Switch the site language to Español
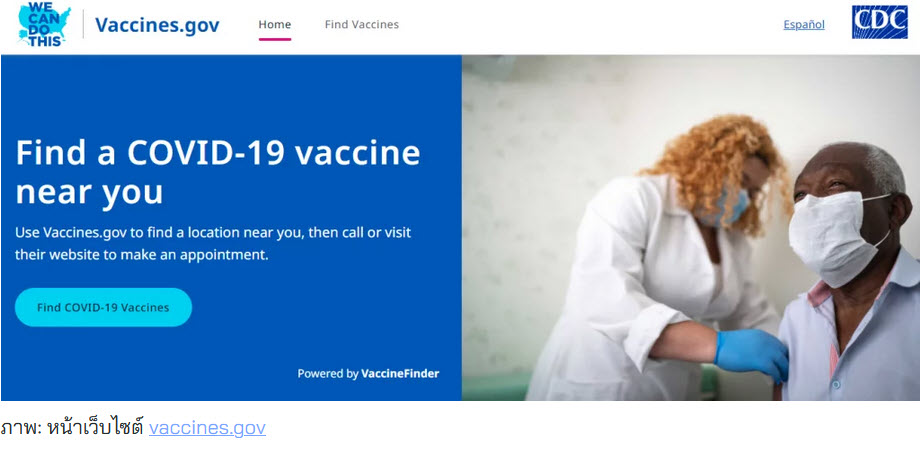Image resolution: width=920 pixels, height=450 pixels. pos(804,25)
